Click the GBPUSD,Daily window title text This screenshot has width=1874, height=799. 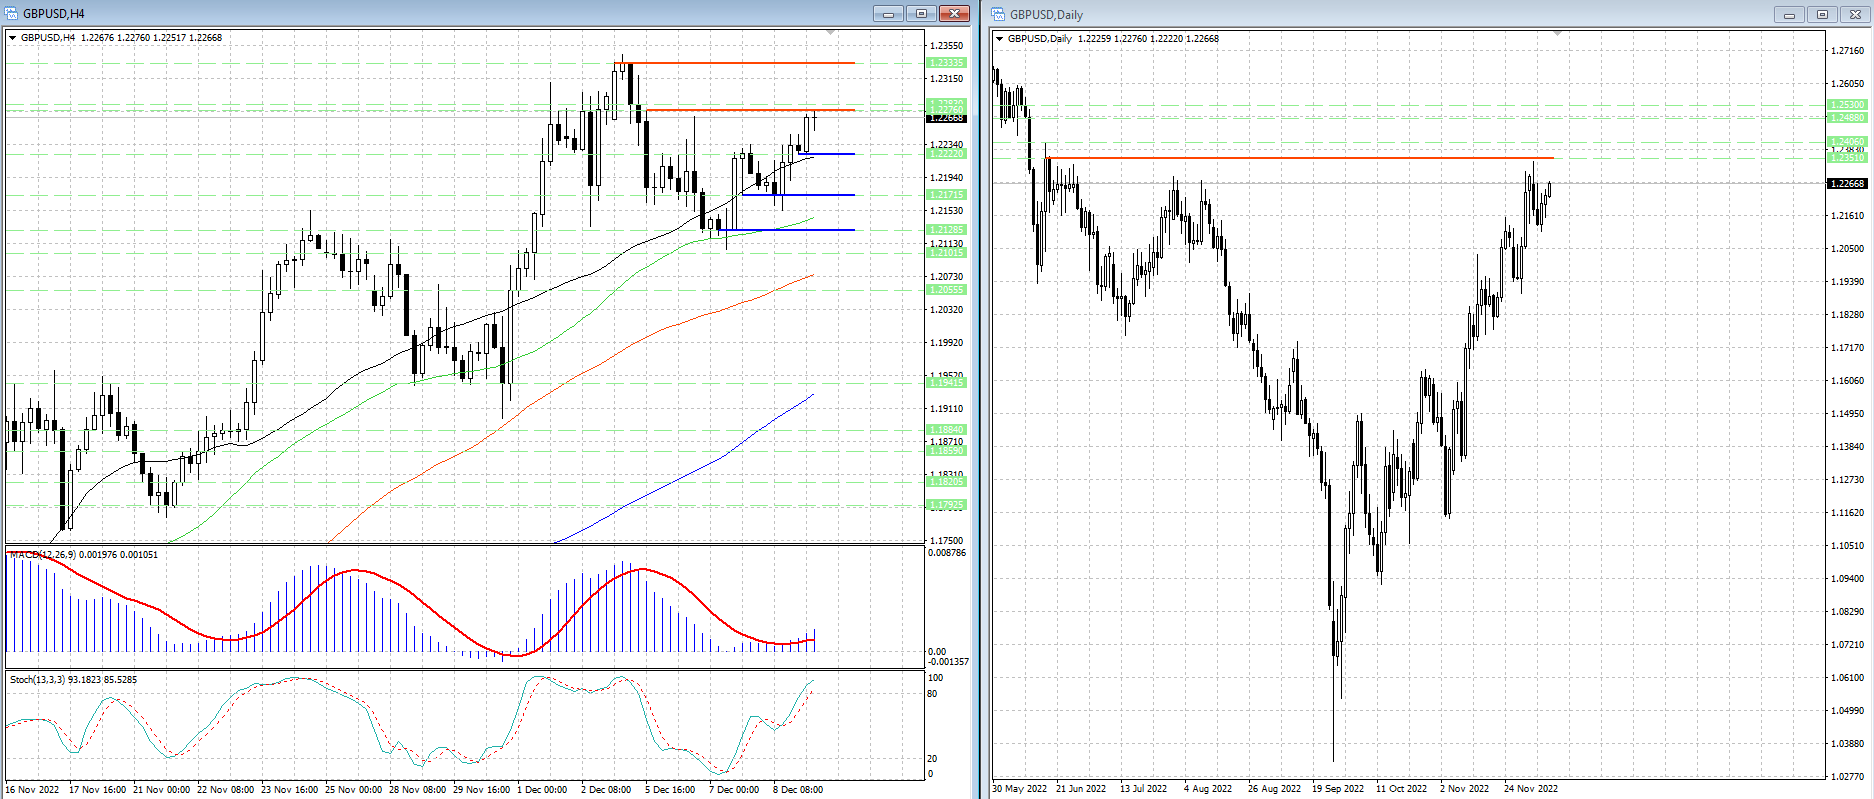pyautogui.click(x=1046, y=15)
